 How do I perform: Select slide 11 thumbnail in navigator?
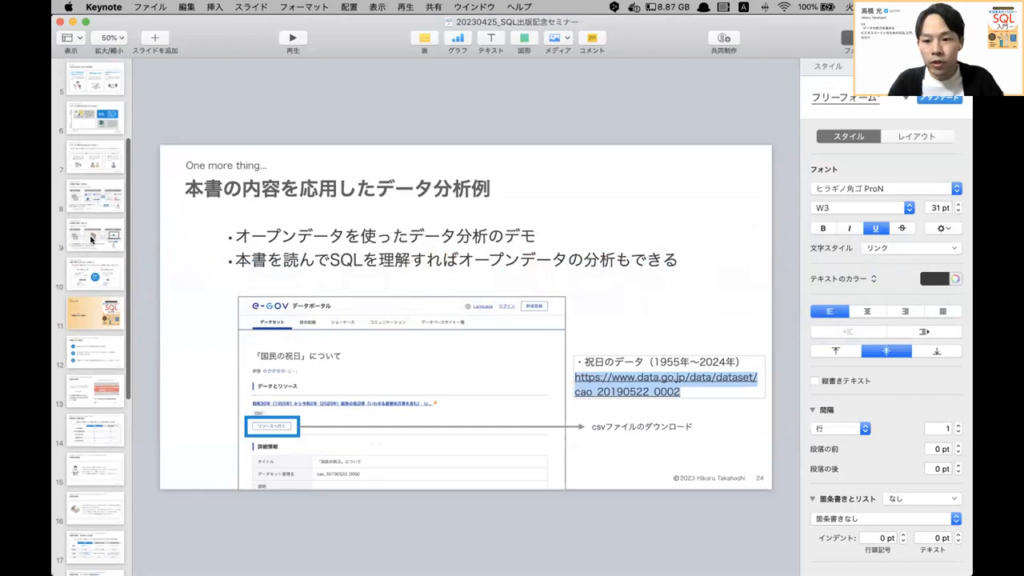tap(95, 312)
